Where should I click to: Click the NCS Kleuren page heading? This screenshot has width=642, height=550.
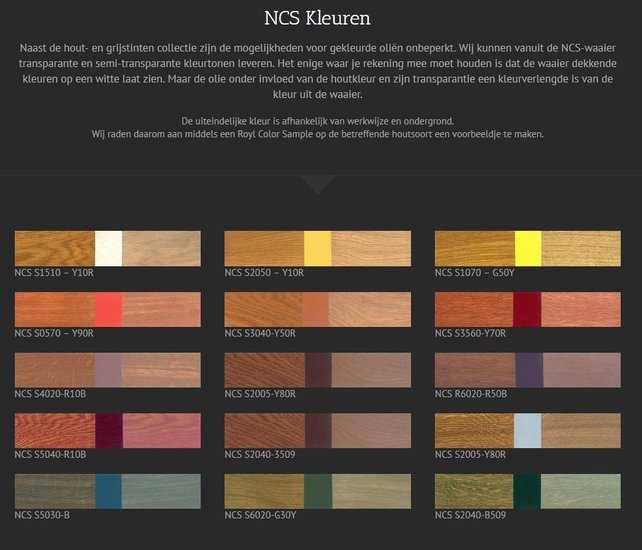tap(320, 18)
